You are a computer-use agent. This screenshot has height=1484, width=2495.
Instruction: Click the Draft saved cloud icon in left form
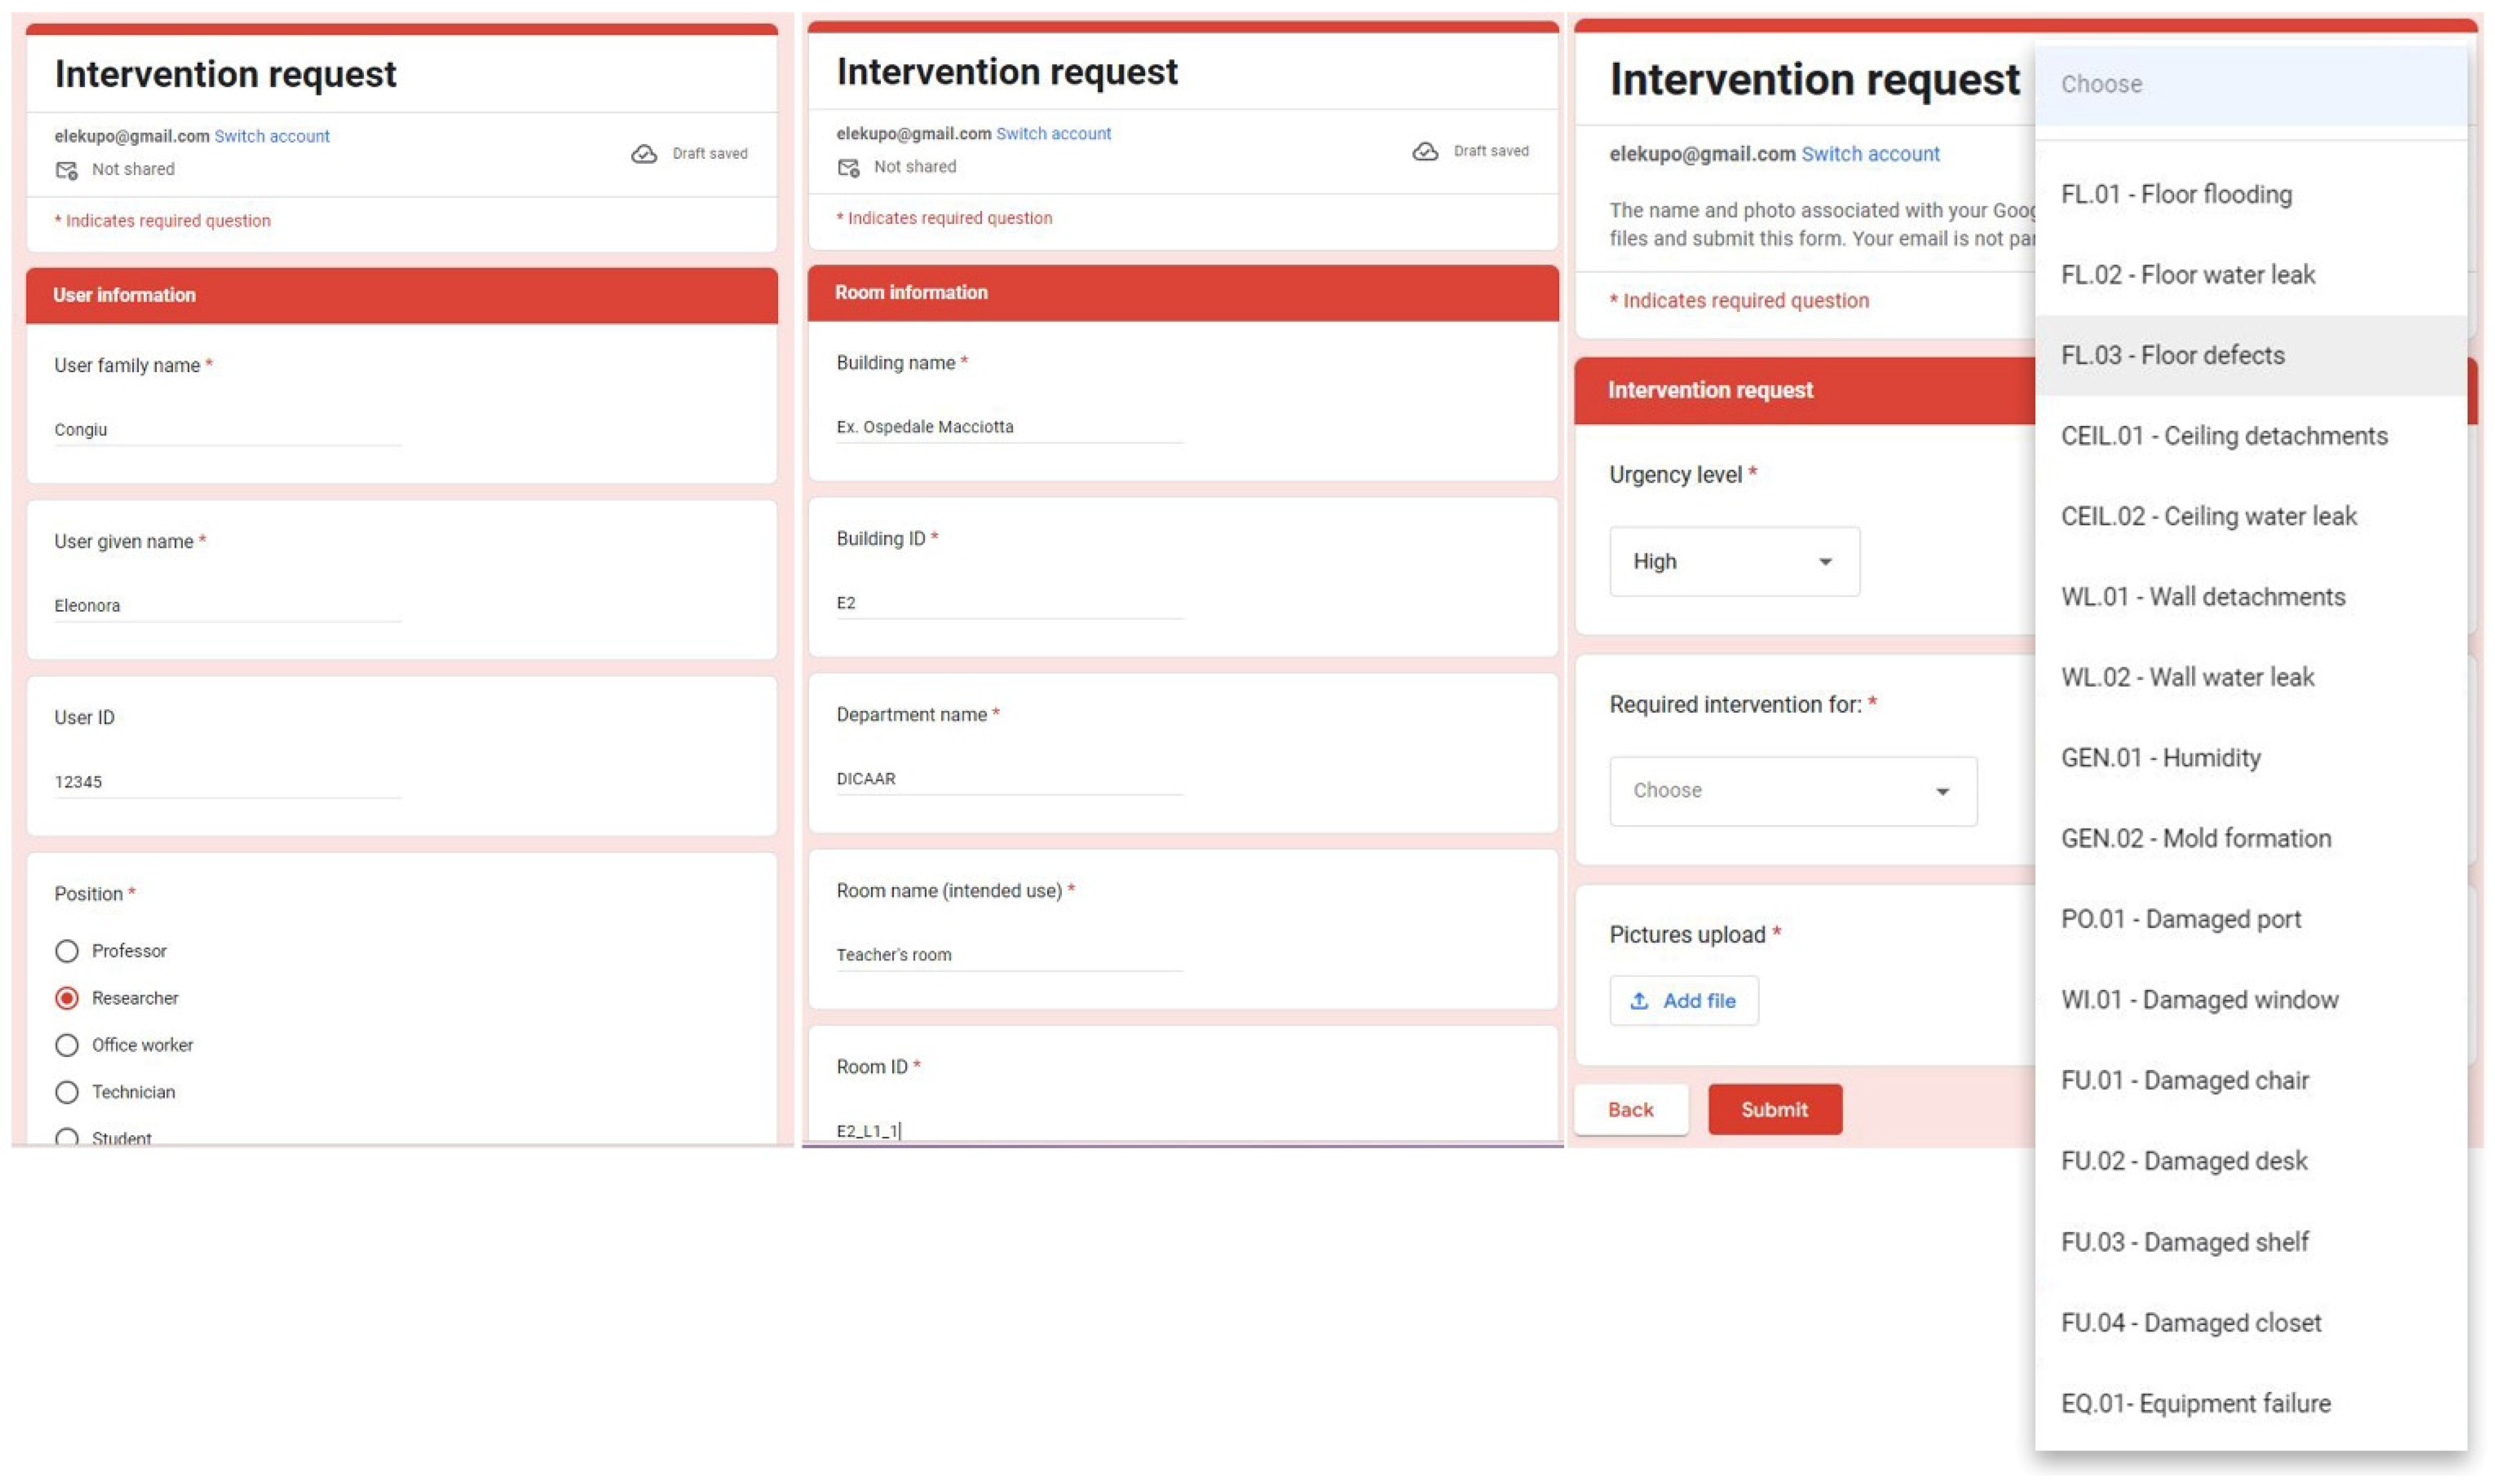[x=644, y=154]
